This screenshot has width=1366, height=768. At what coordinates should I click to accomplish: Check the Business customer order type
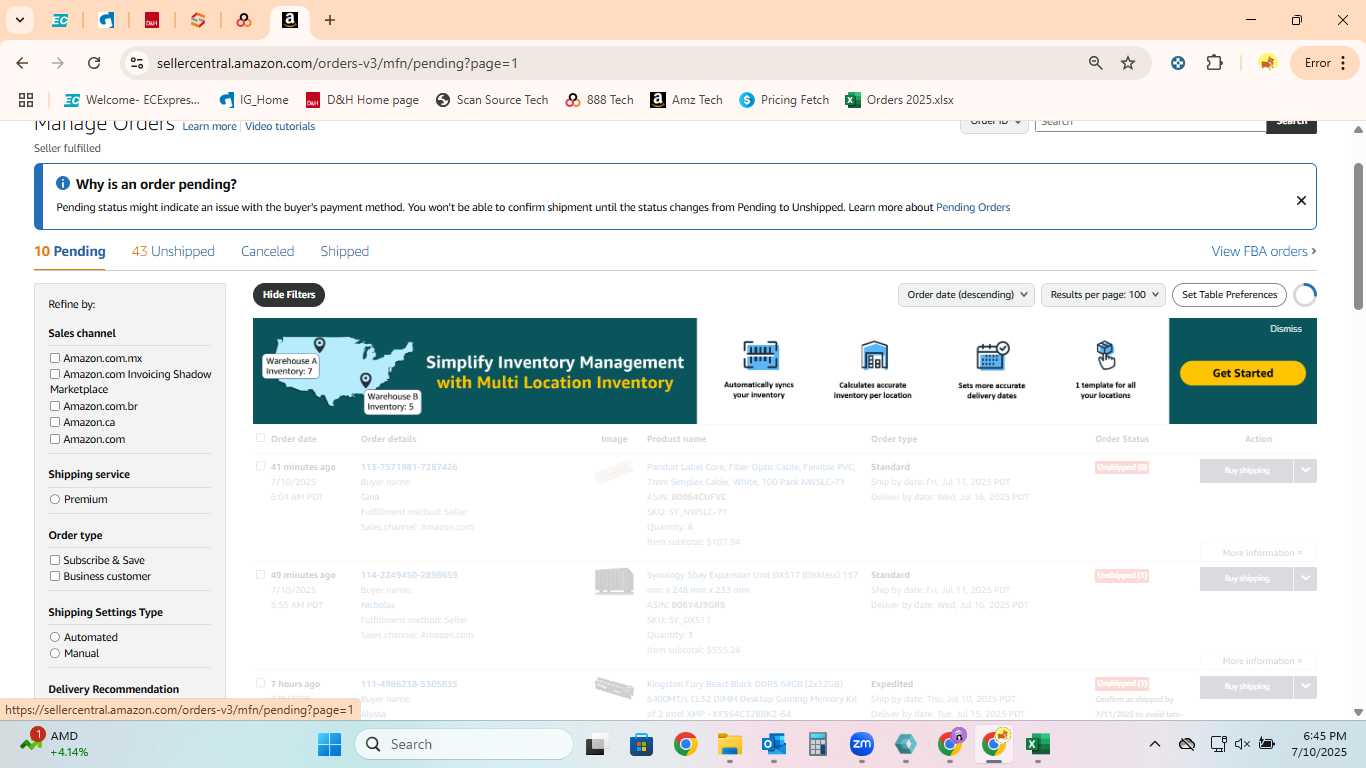(55, 576)
